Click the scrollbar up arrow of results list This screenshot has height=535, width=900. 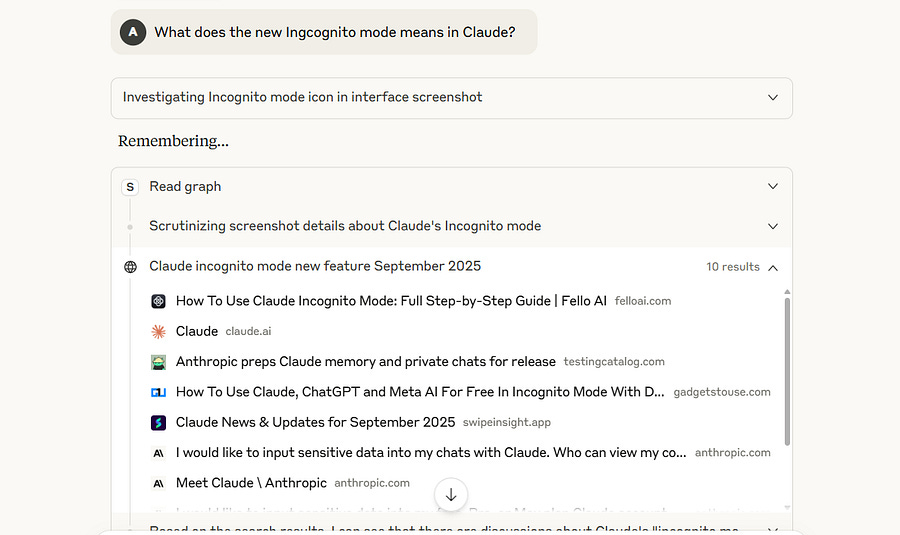[x=787, y=292]
